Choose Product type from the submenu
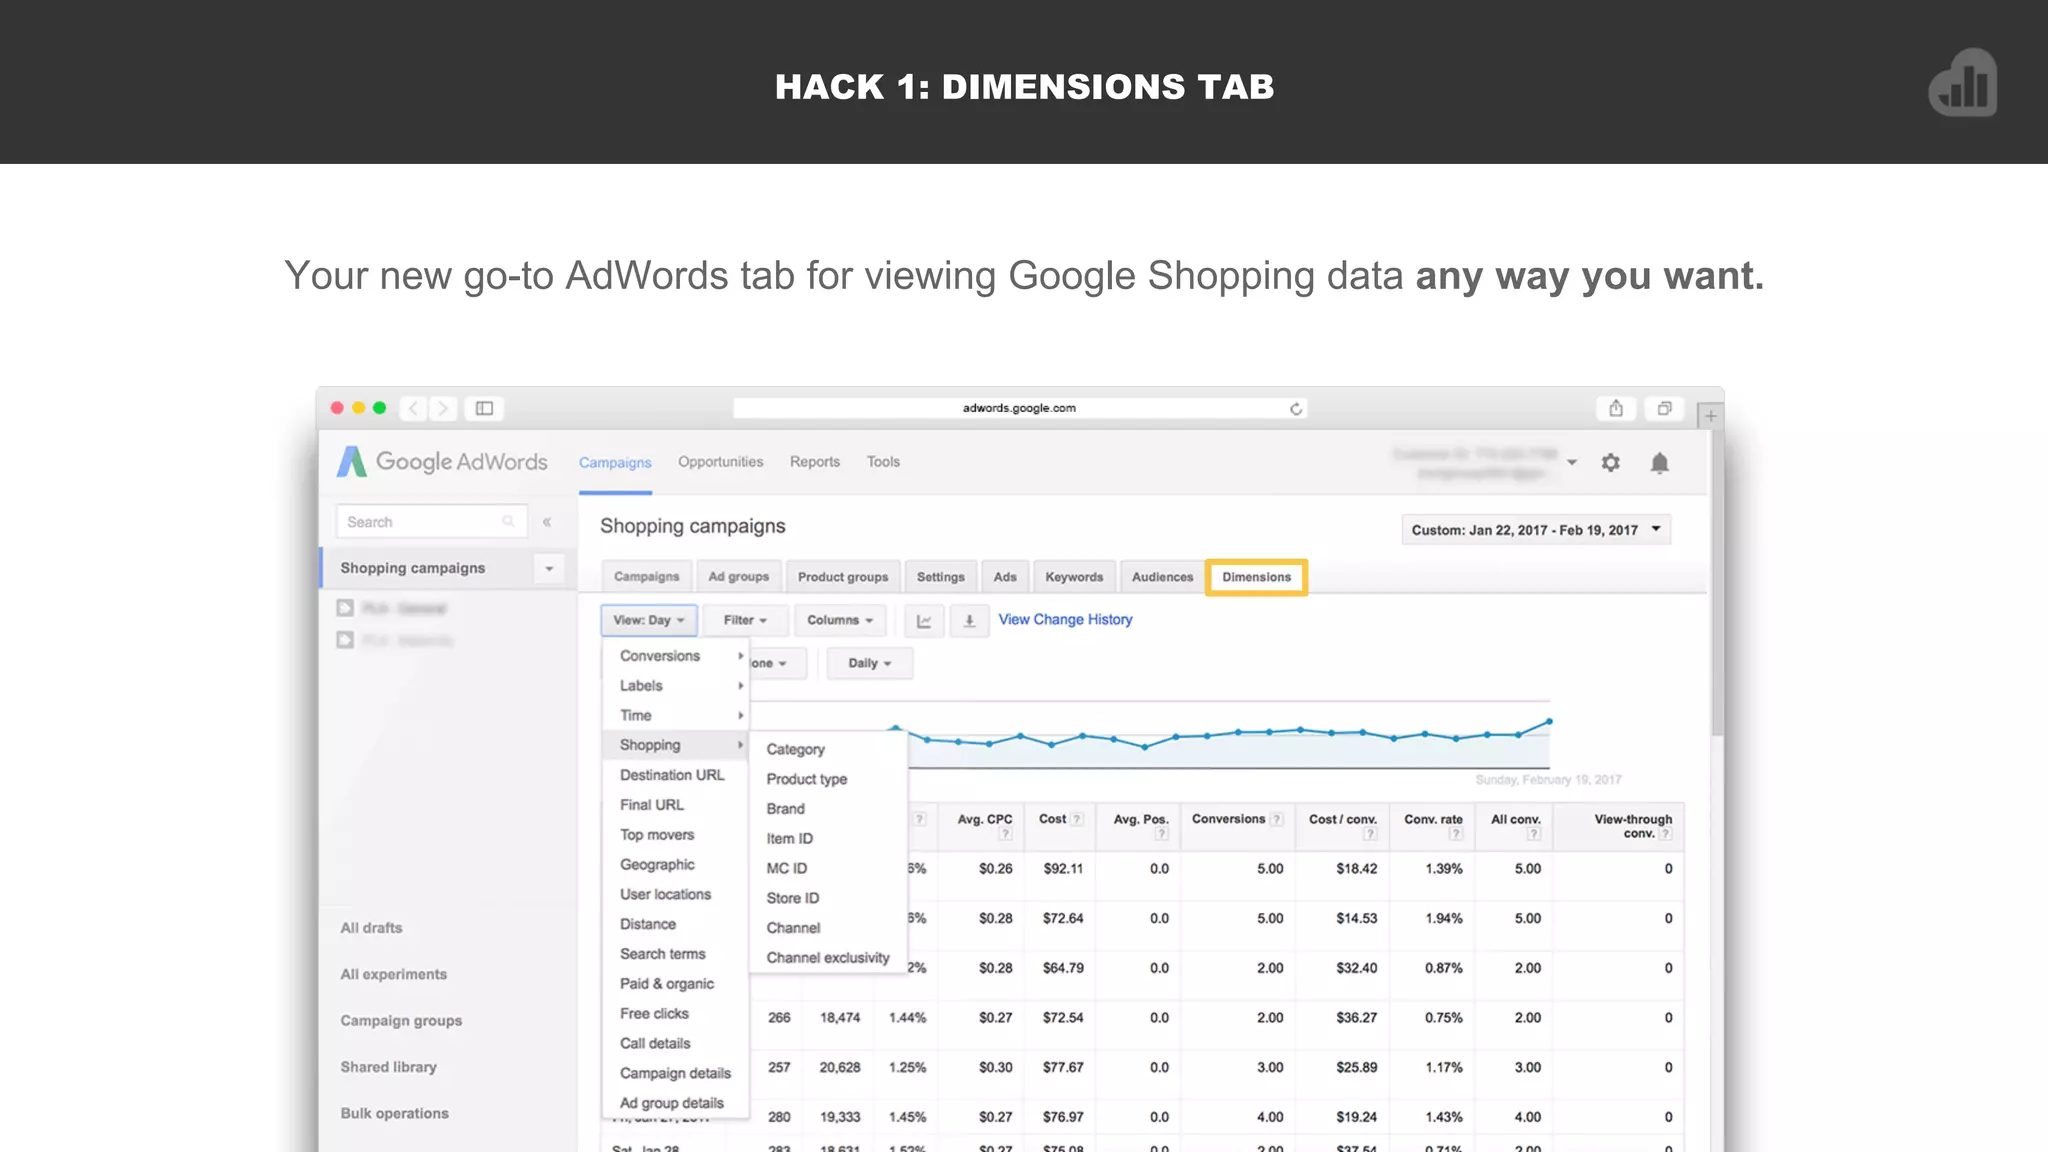The image size is (2048, 1152). (806, 779)
